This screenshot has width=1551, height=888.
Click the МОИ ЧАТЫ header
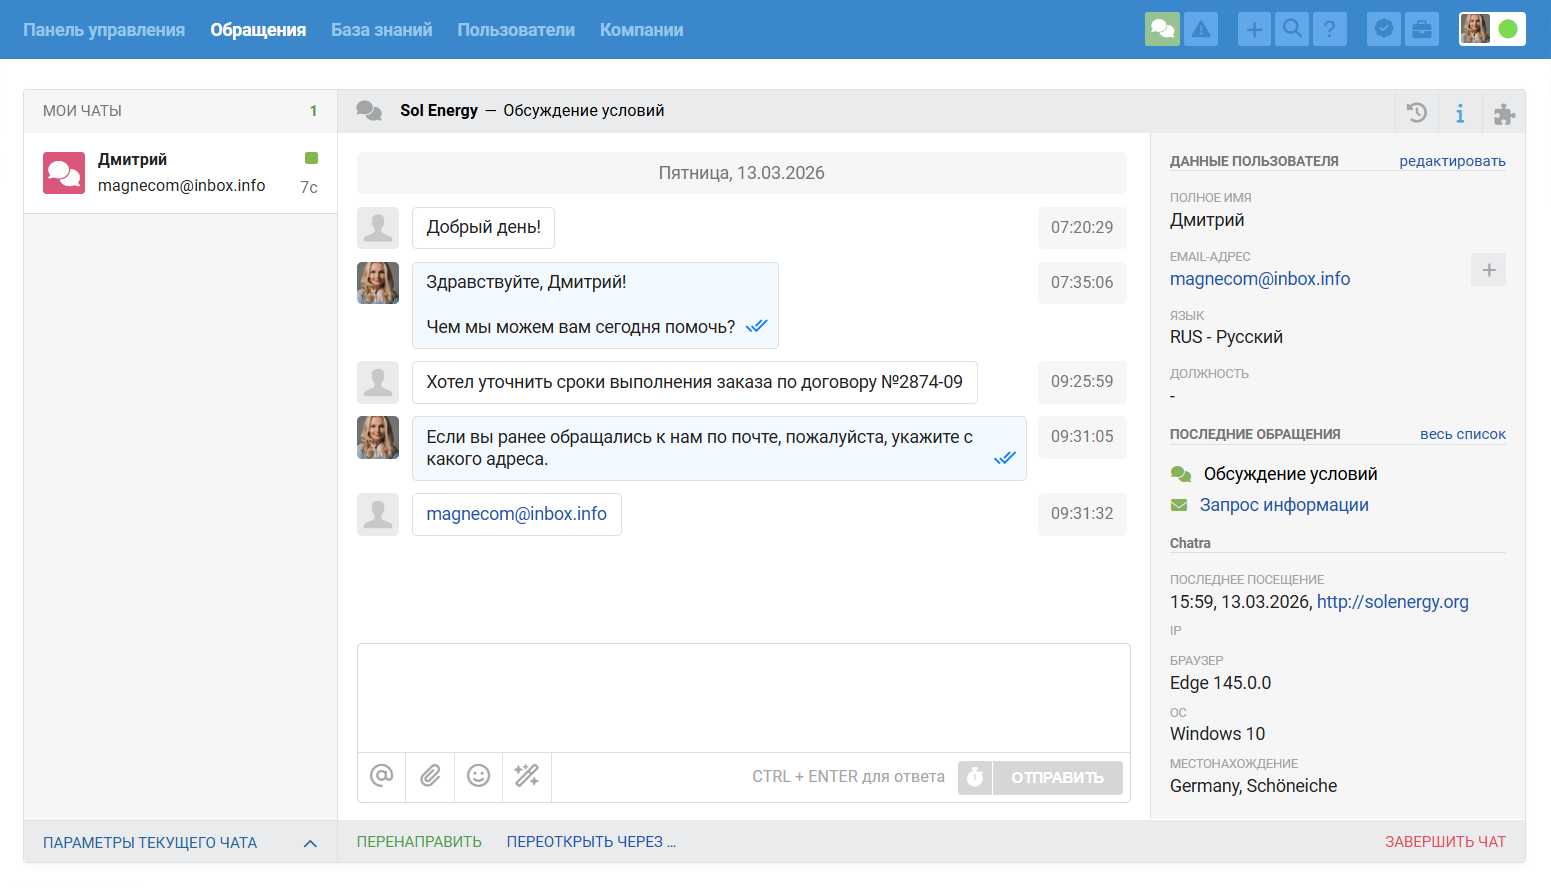tap(82, 111)
